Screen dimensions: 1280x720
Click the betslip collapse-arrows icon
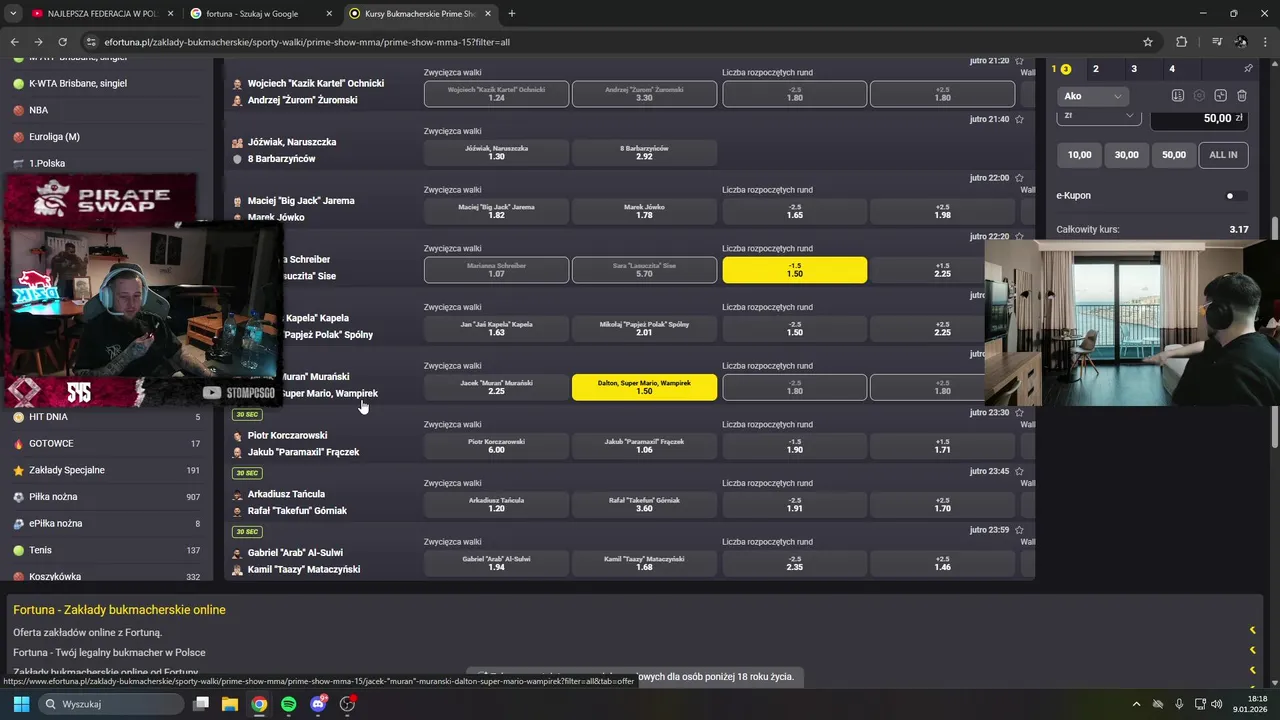pyautogui.click(x=1220, y=96)
